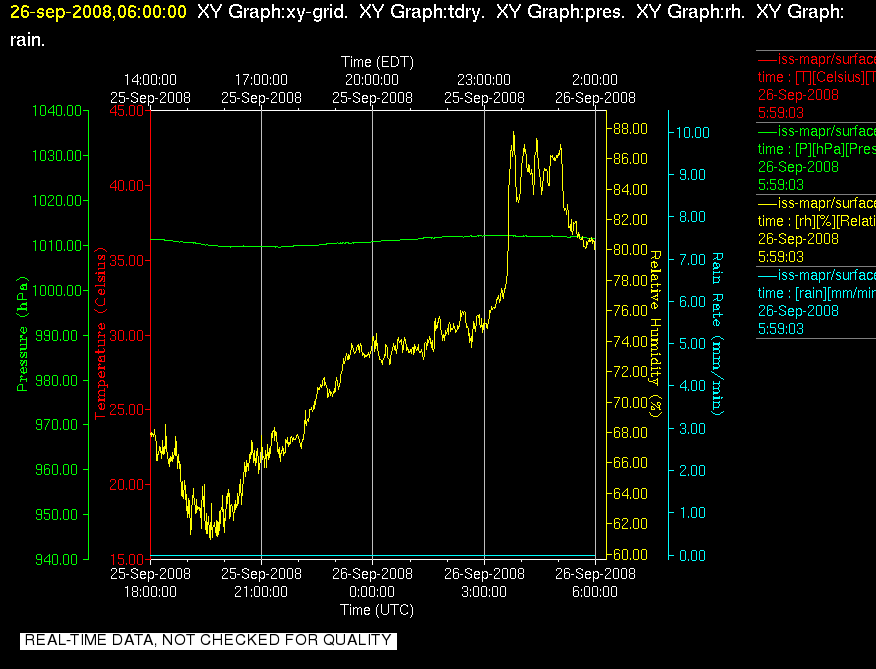This screenshot has height=669, width=876.
Task: Select the green pressure legend entry
Action: (x=816, y=158)
